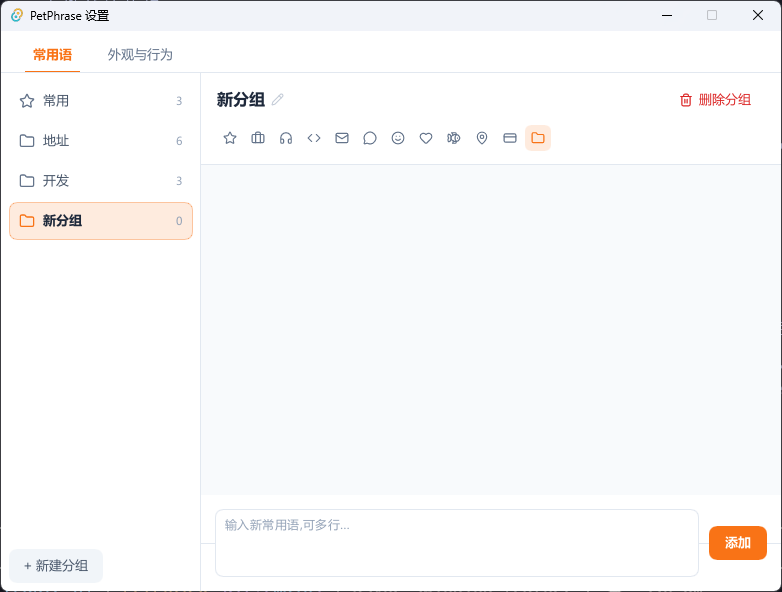Choose the code brackets icon for the group

coord(314,138)
